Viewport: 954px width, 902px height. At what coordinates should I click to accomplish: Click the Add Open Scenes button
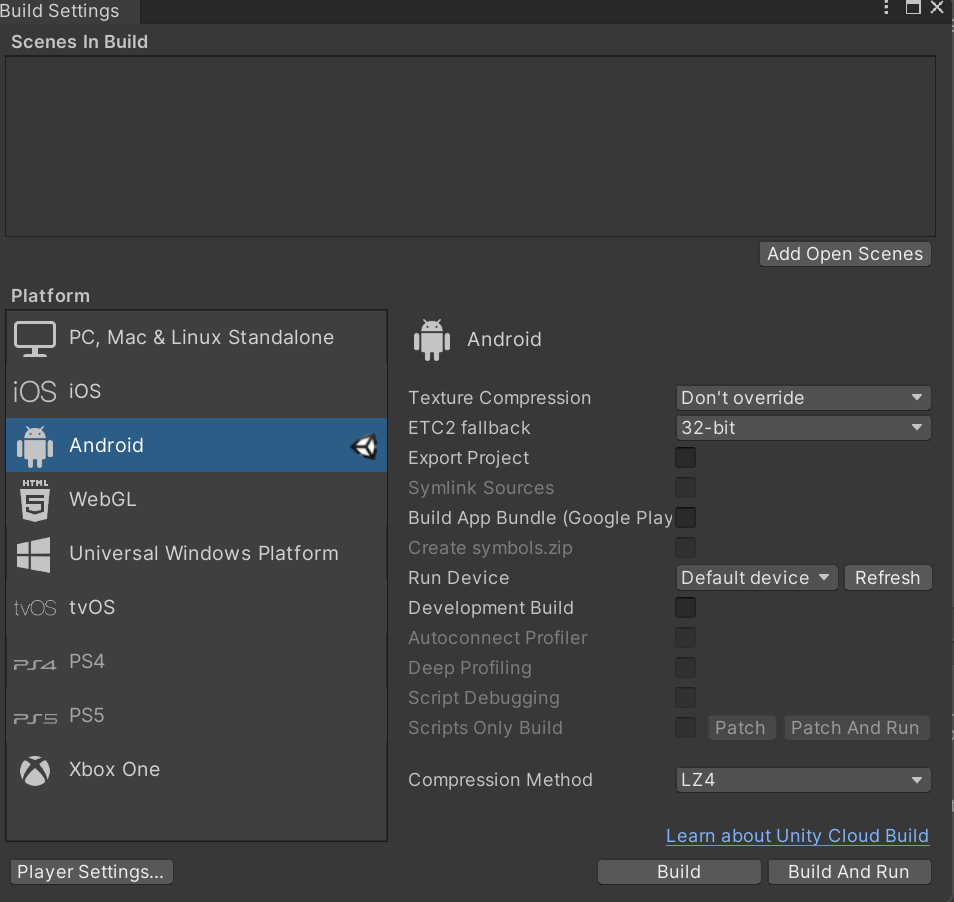click(x=845, y=254)
